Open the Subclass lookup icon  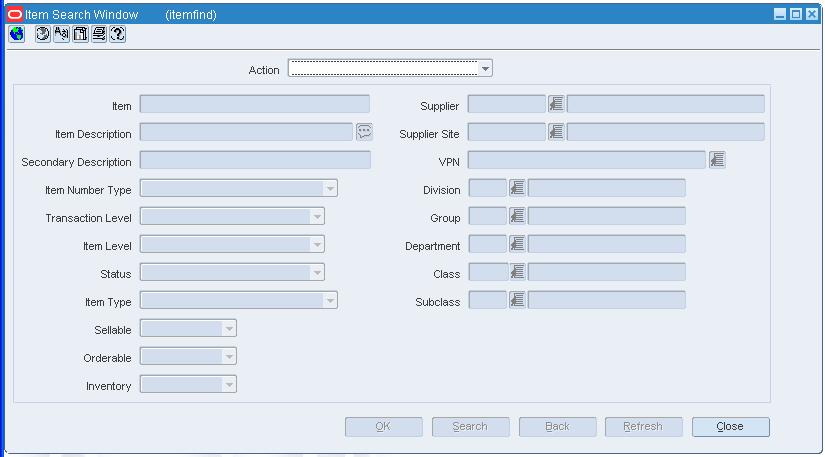coord(517,300)
